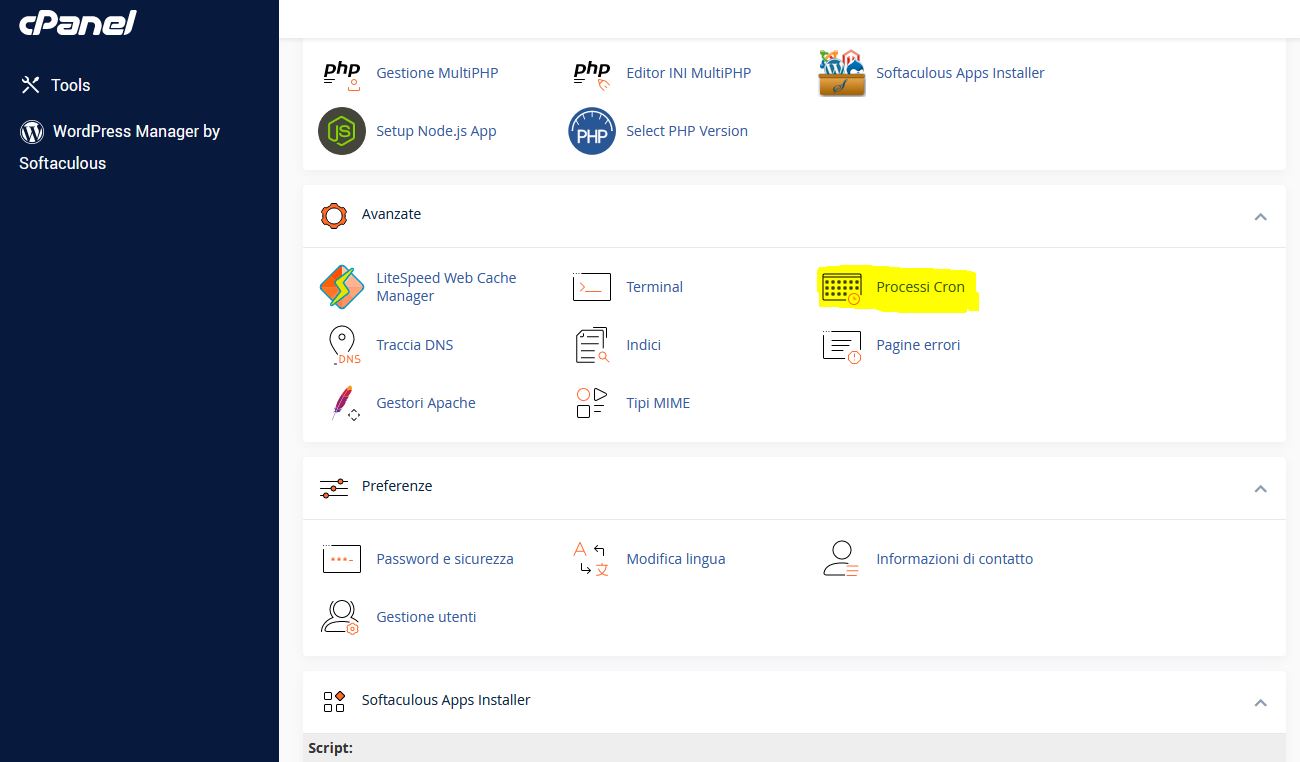This screenshot has width=1300, height=762.
Task: Click the cPanel logo
Action: [78, 22]
